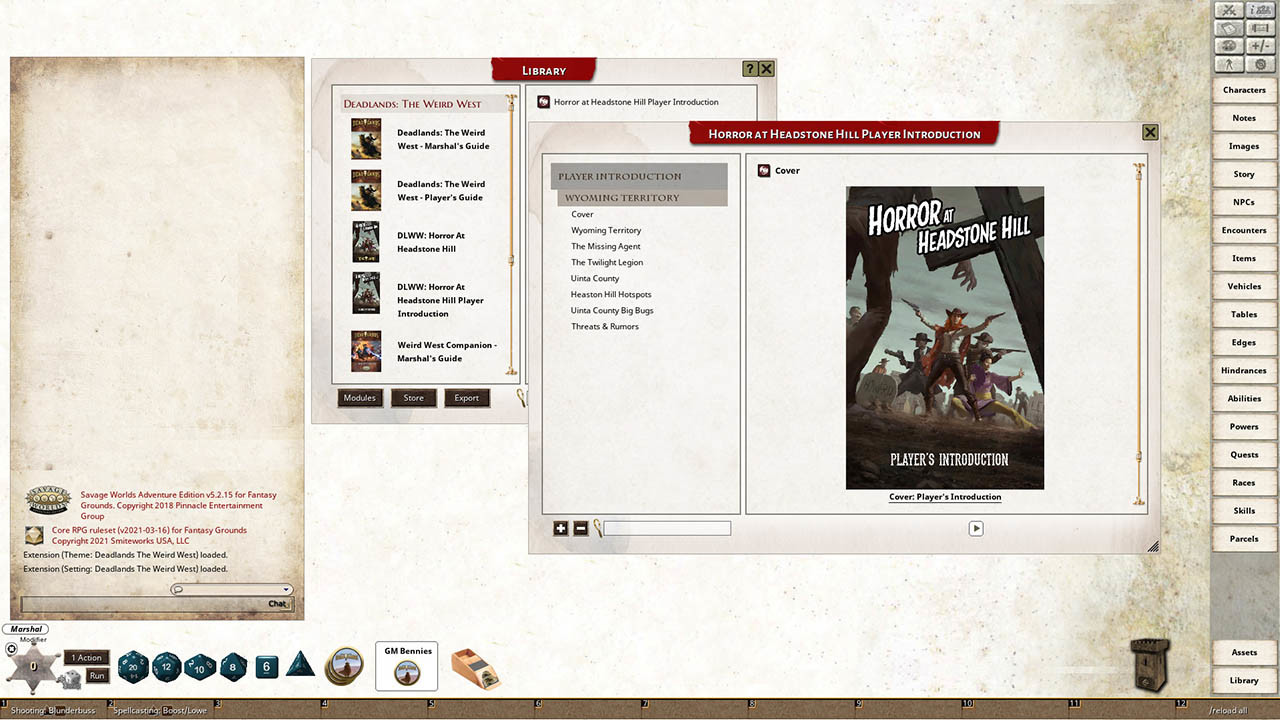
Task: Toggle the gear icon beside the Marshal badge
Action: (x=11, y=648)
